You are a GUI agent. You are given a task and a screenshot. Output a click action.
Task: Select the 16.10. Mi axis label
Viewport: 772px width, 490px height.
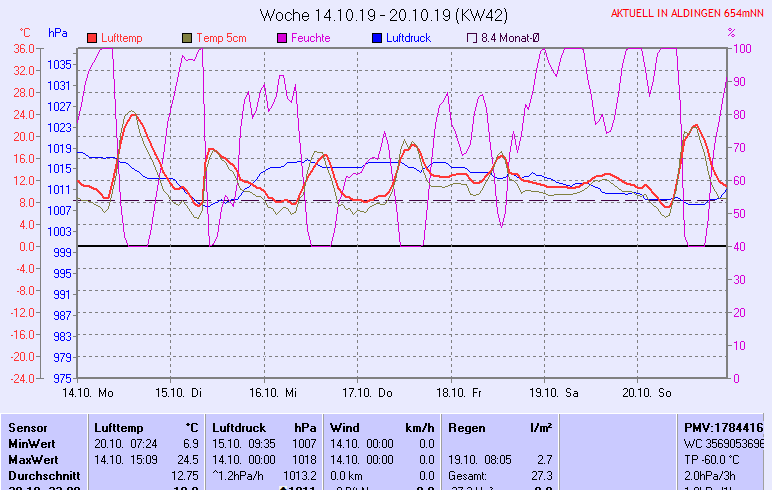(275, 393)
